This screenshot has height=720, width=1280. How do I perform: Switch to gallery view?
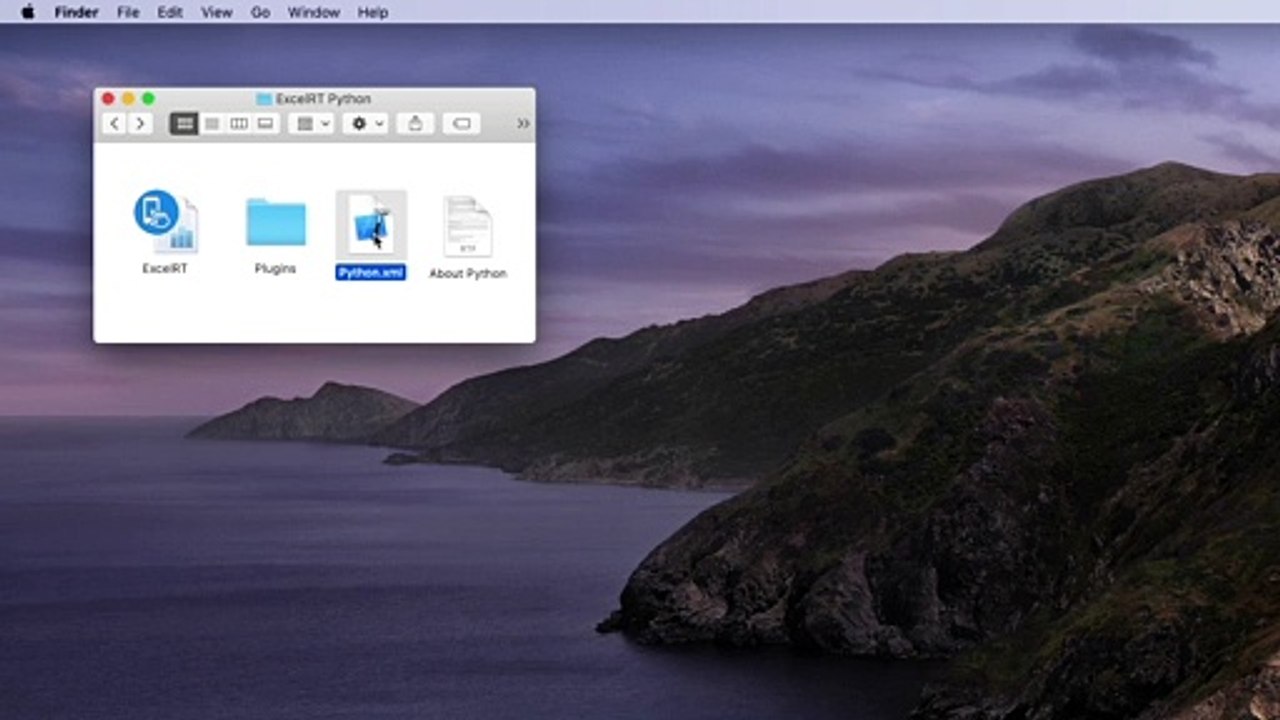point(265,123)
